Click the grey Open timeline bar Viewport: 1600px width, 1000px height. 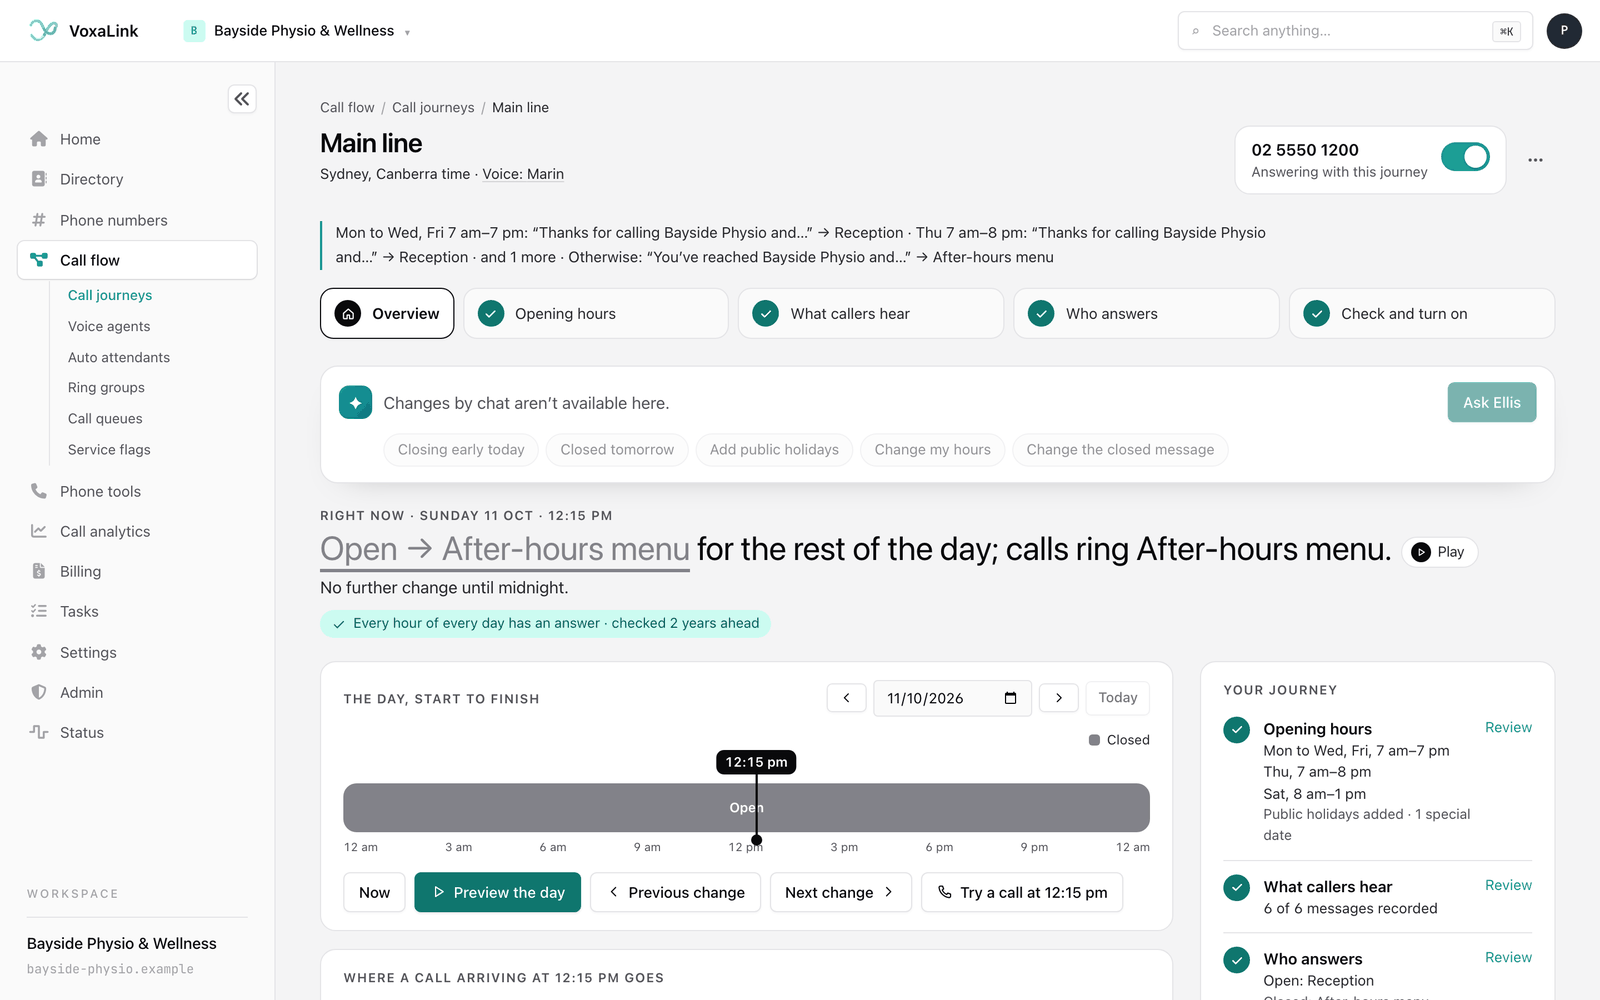(x=746, y=808)
